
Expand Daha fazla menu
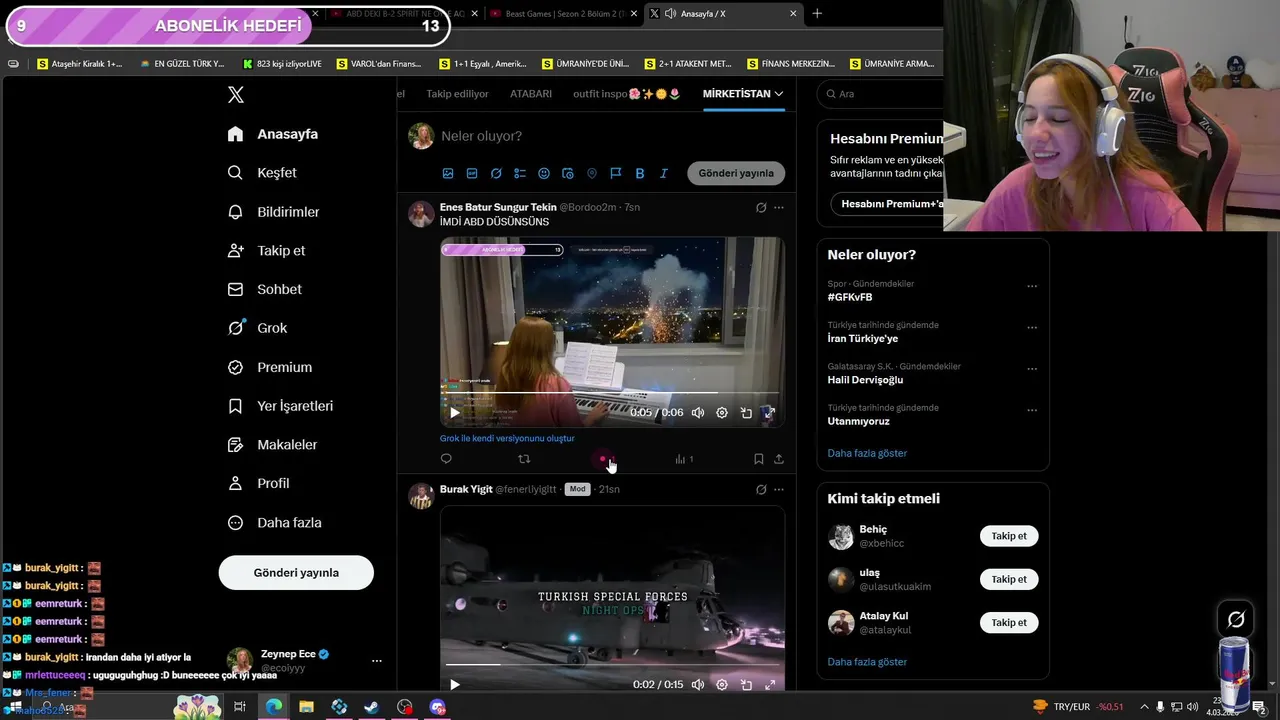[274, 522]
